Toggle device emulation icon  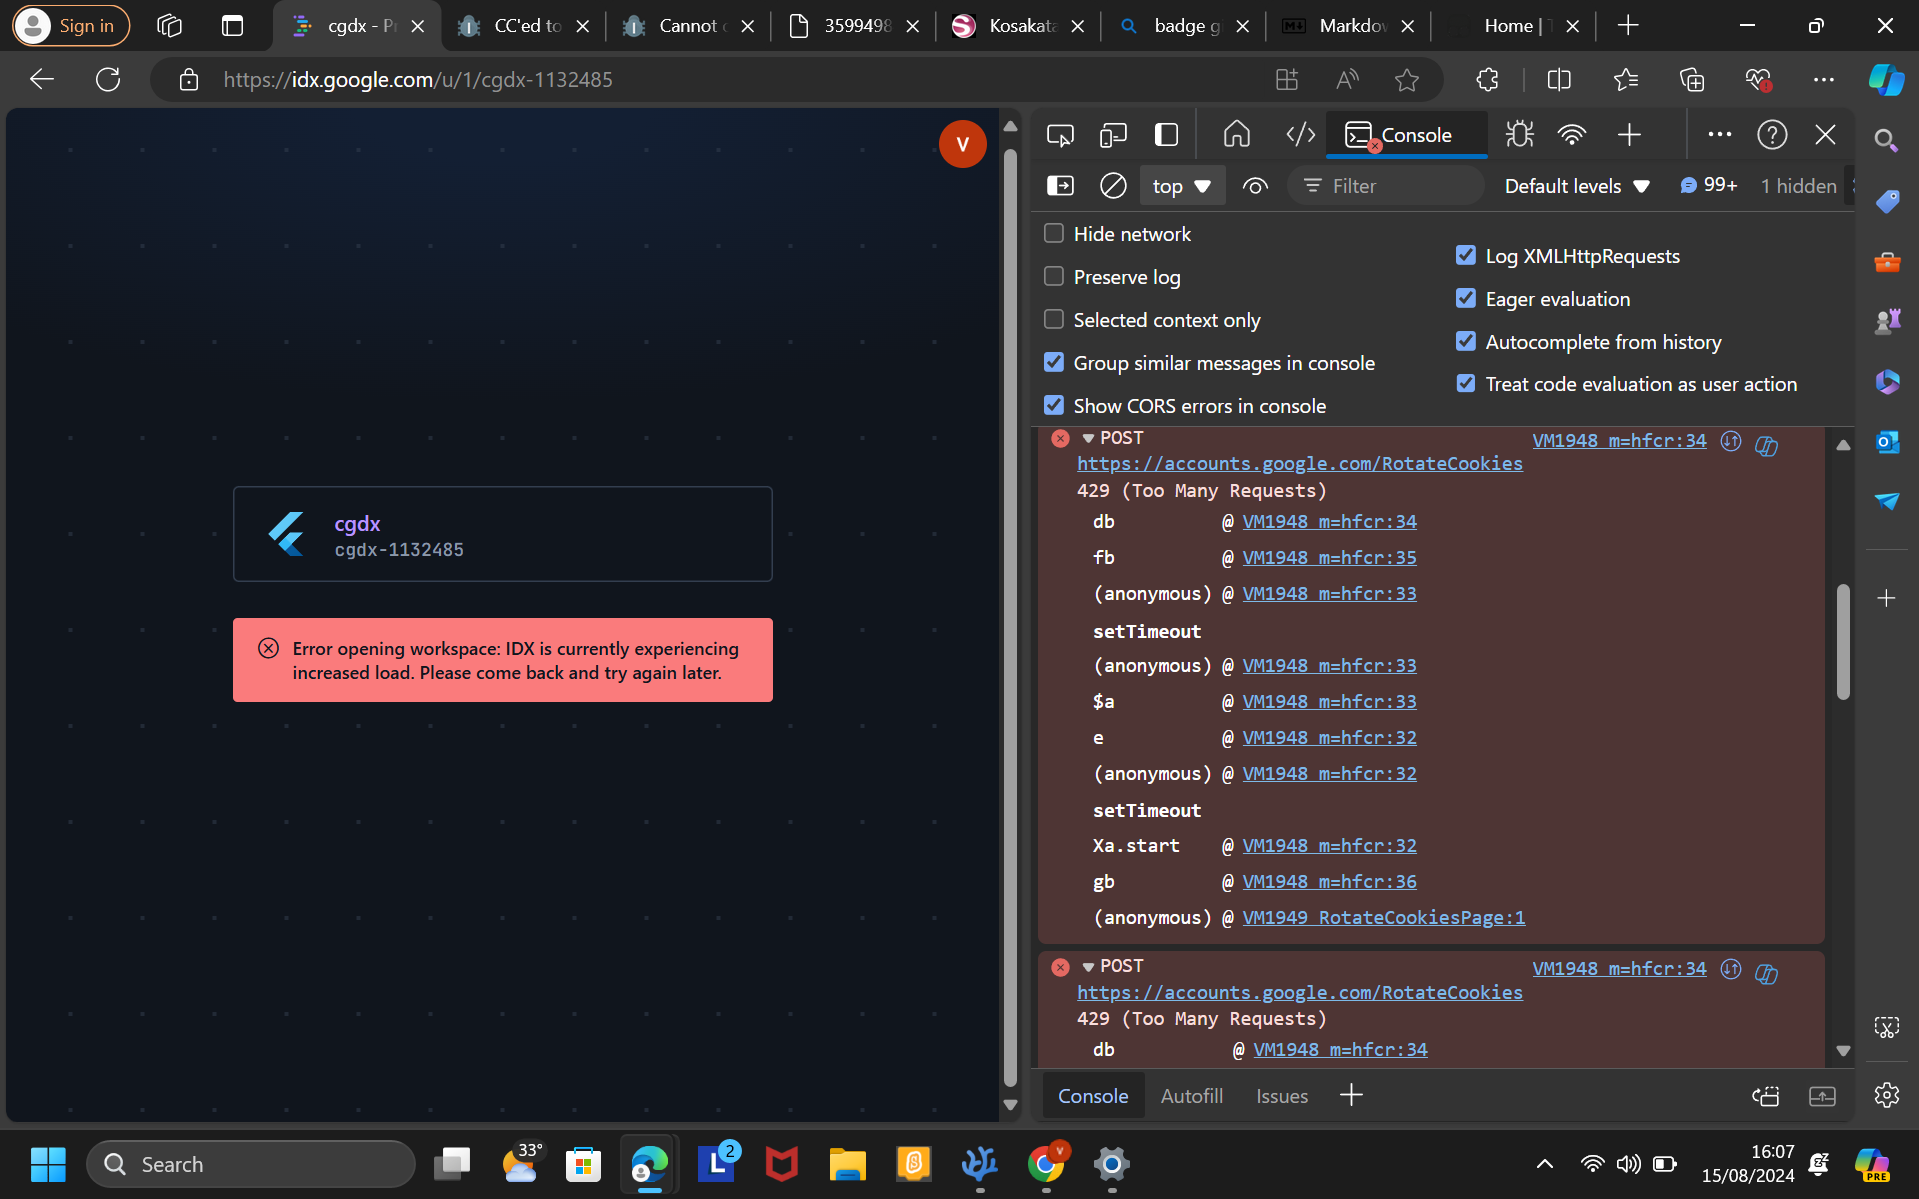point(1113,135)
